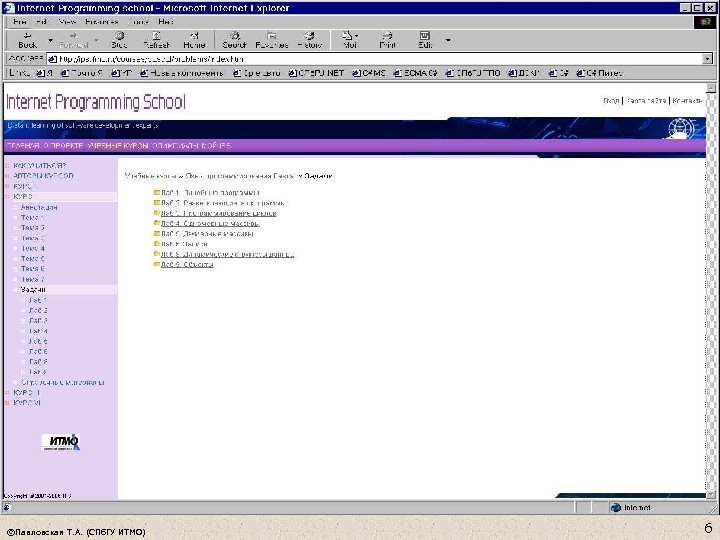This screenshot has height=540, width=720.
Task: Go to the Home page button
Action: coord(194,40)
